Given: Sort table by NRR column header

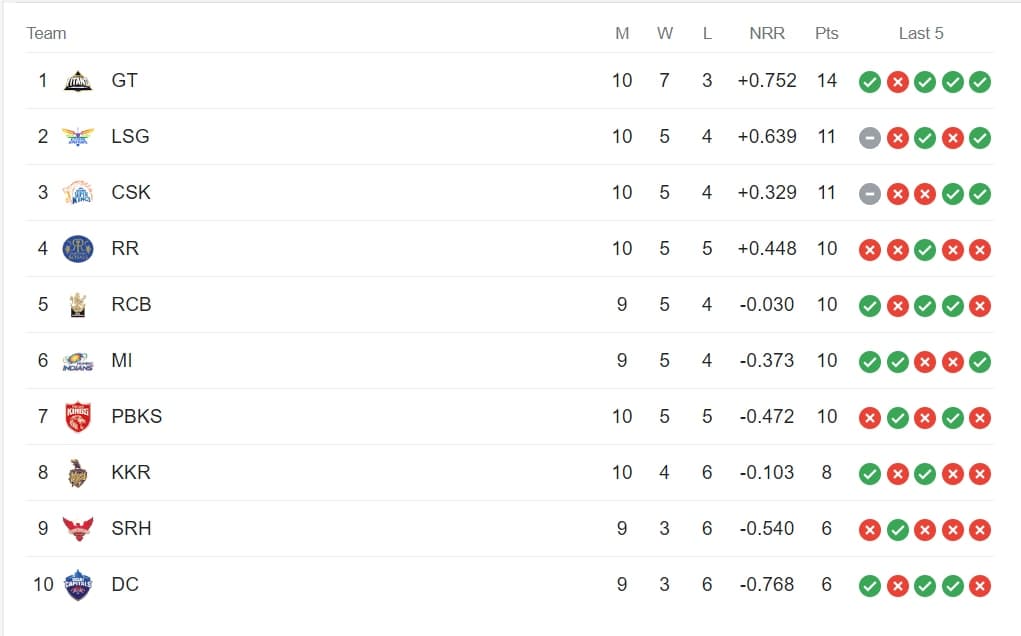Looking at the screenshot, I should [767, 33].
